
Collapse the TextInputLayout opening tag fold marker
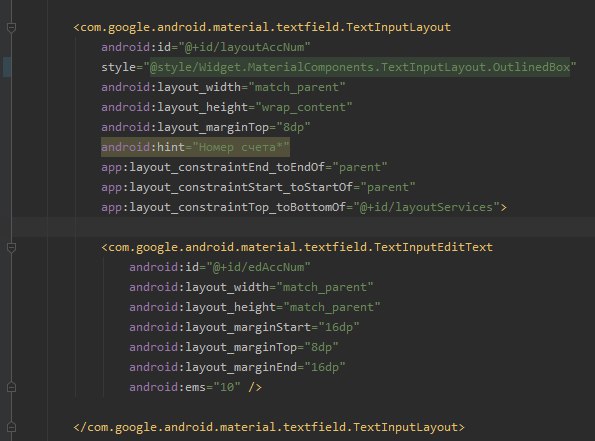(11, 27)
